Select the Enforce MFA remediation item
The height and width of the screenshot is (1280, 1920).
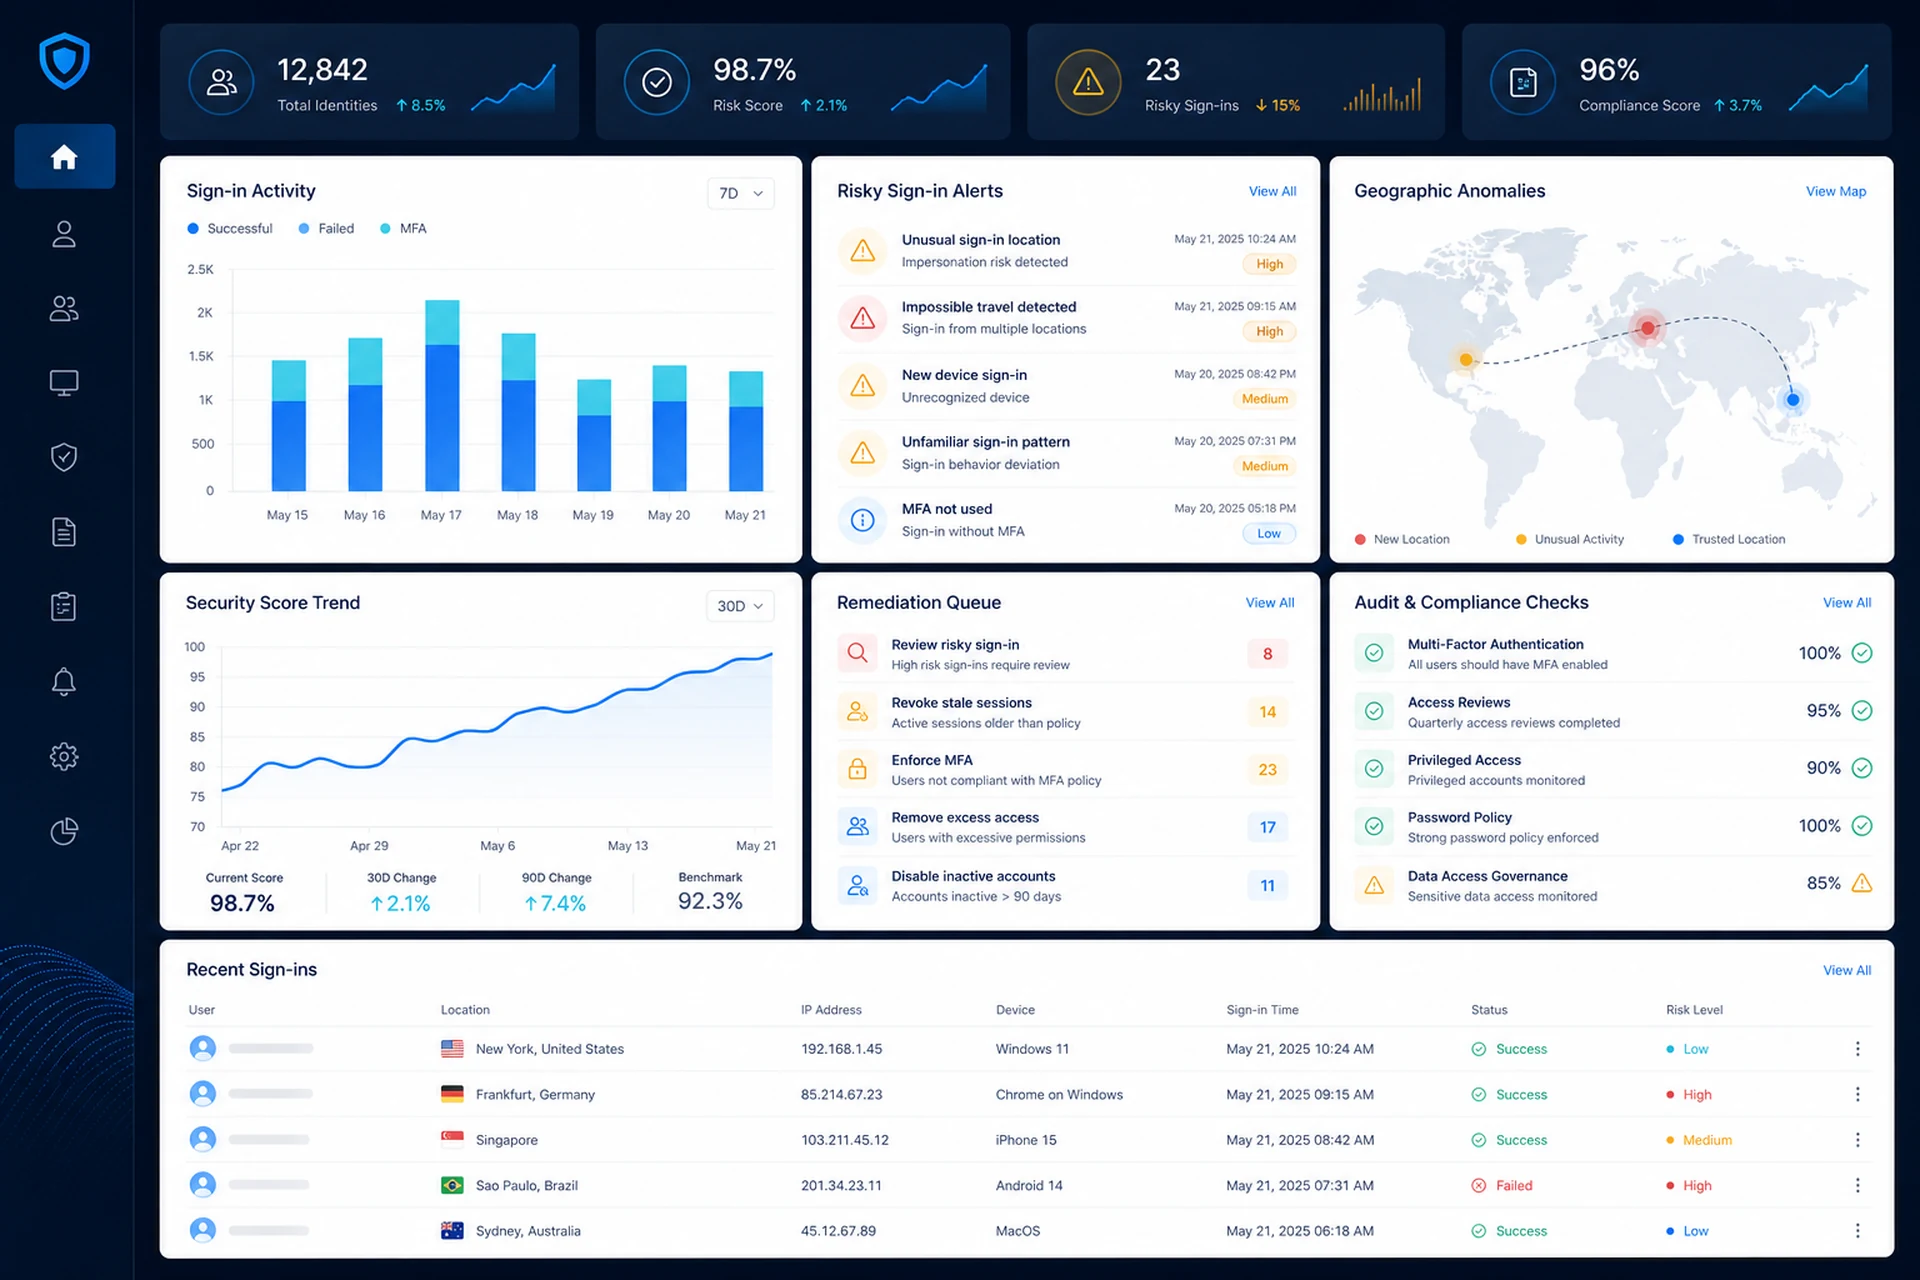point(1066,769)
